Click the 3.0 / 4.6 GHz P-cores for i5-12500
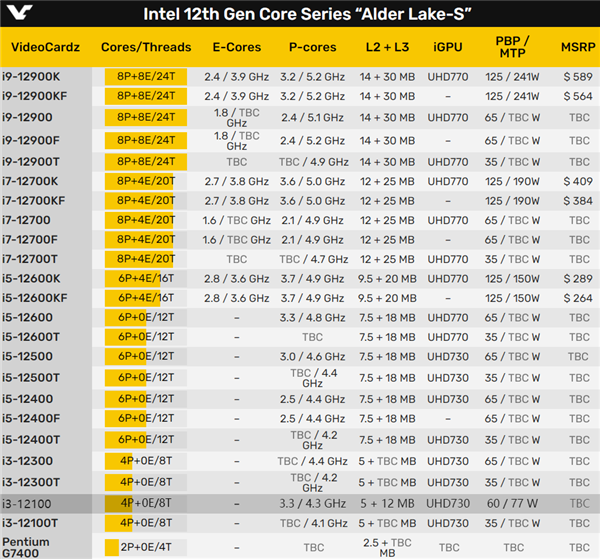 pyautogui.click(x=312, y=357)
